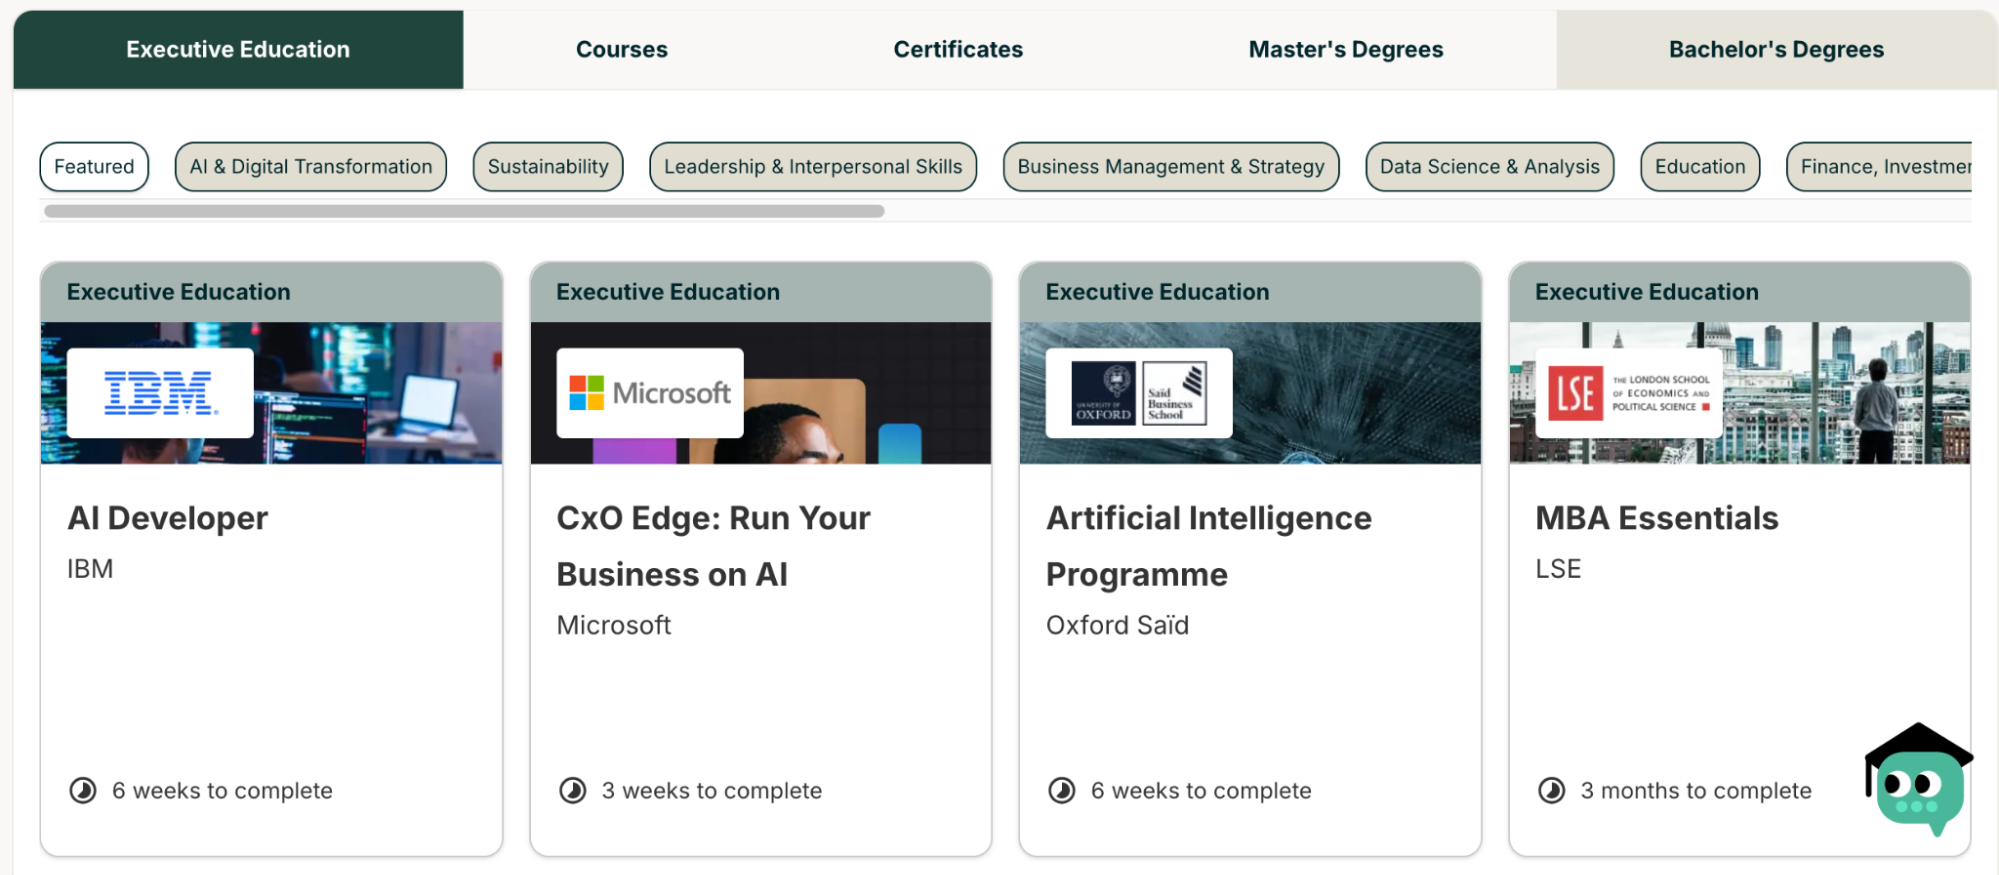Select the Featured filter chip
Image resolution: width=1999 pixels, height=875 pixels.
(x=94, y=166)
